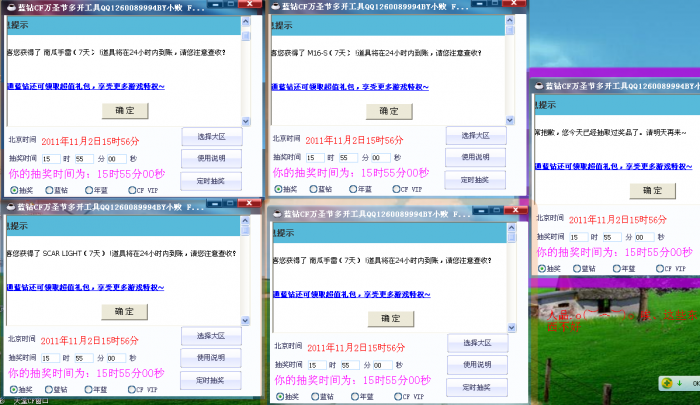This screenshot has height=405, width=700.
Task: Open blue-diamond gift link in M16-S window
Action: click(350, 87)
